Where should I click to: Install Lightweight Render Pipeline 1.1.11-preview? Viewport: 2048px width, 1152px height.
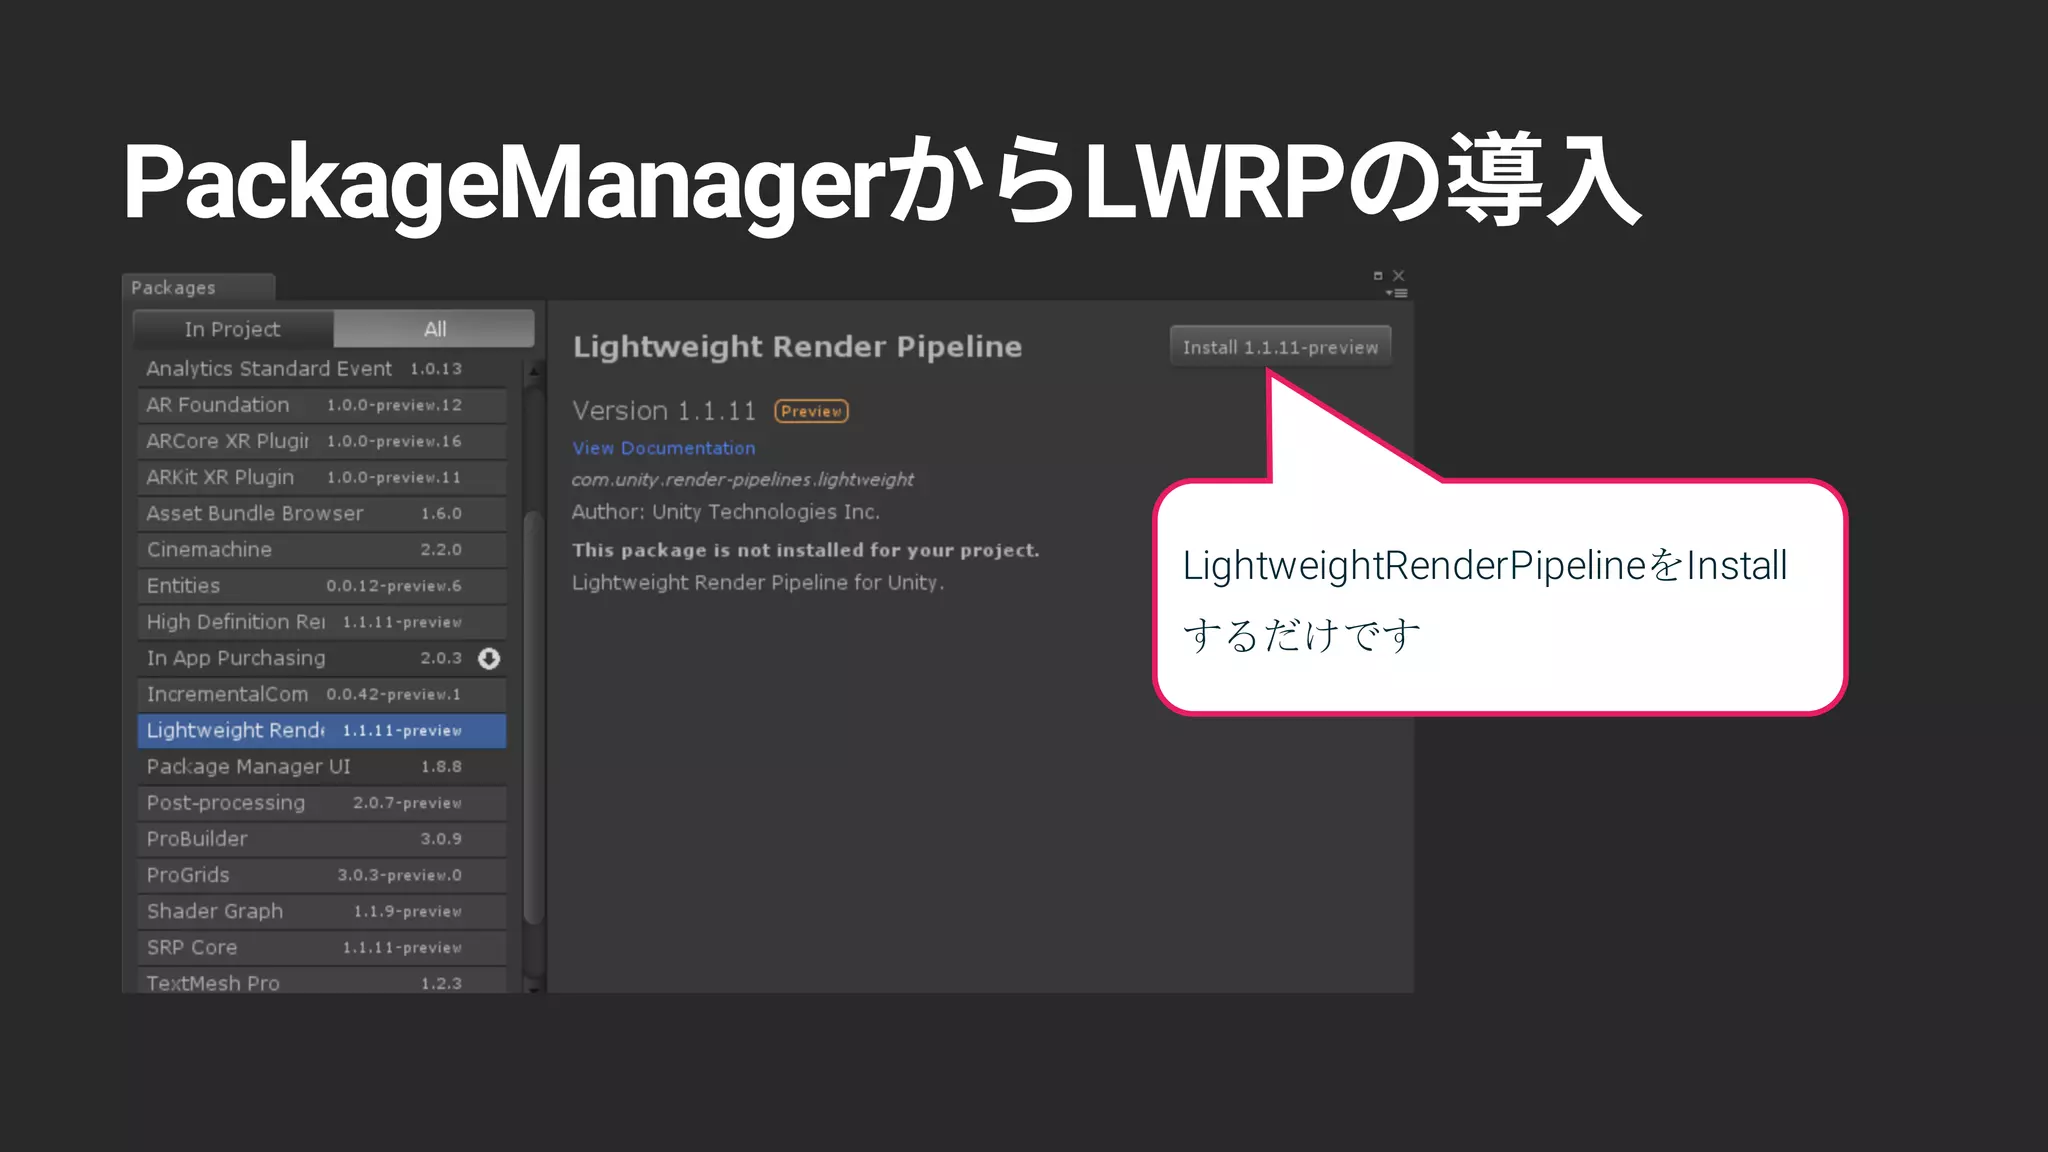coord(1280,347)
